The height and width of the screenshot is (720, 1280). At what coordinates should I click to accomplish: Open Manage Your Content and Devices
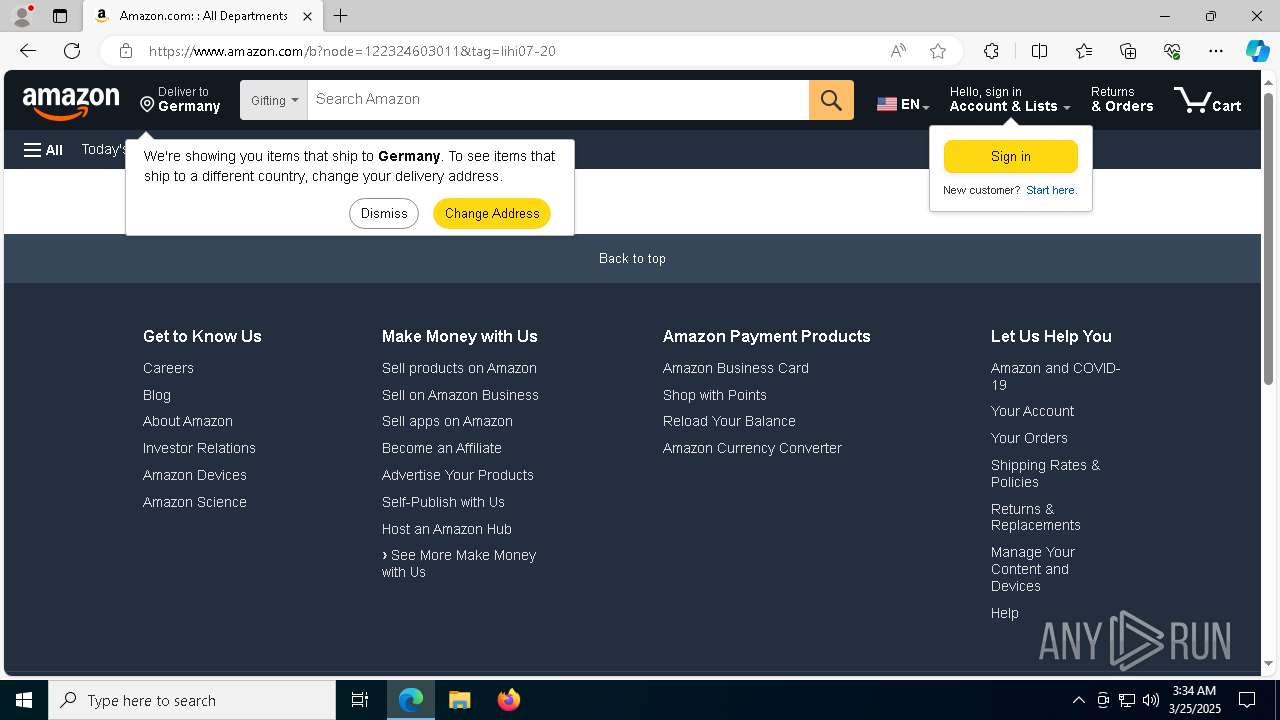tap(1033, 569)
